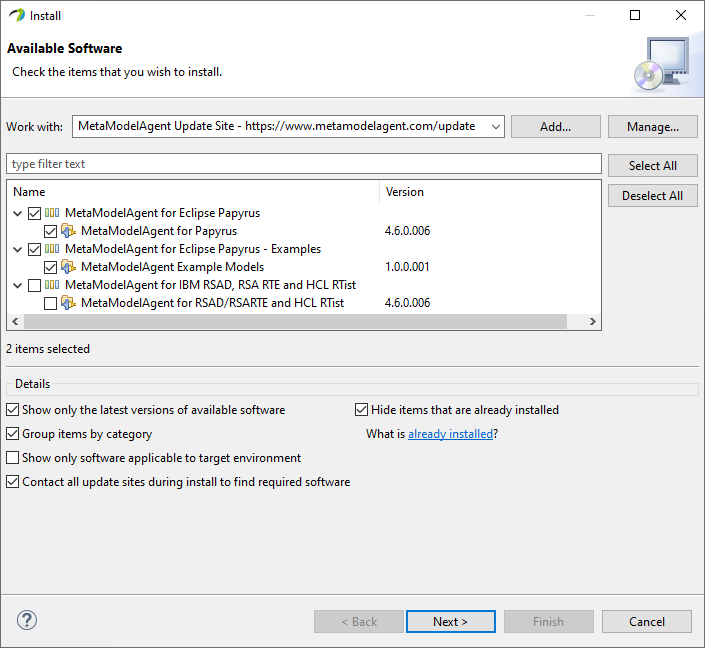Click version 1.0.0.001 cell
The image size is (705, 648).
coord(407,267)
